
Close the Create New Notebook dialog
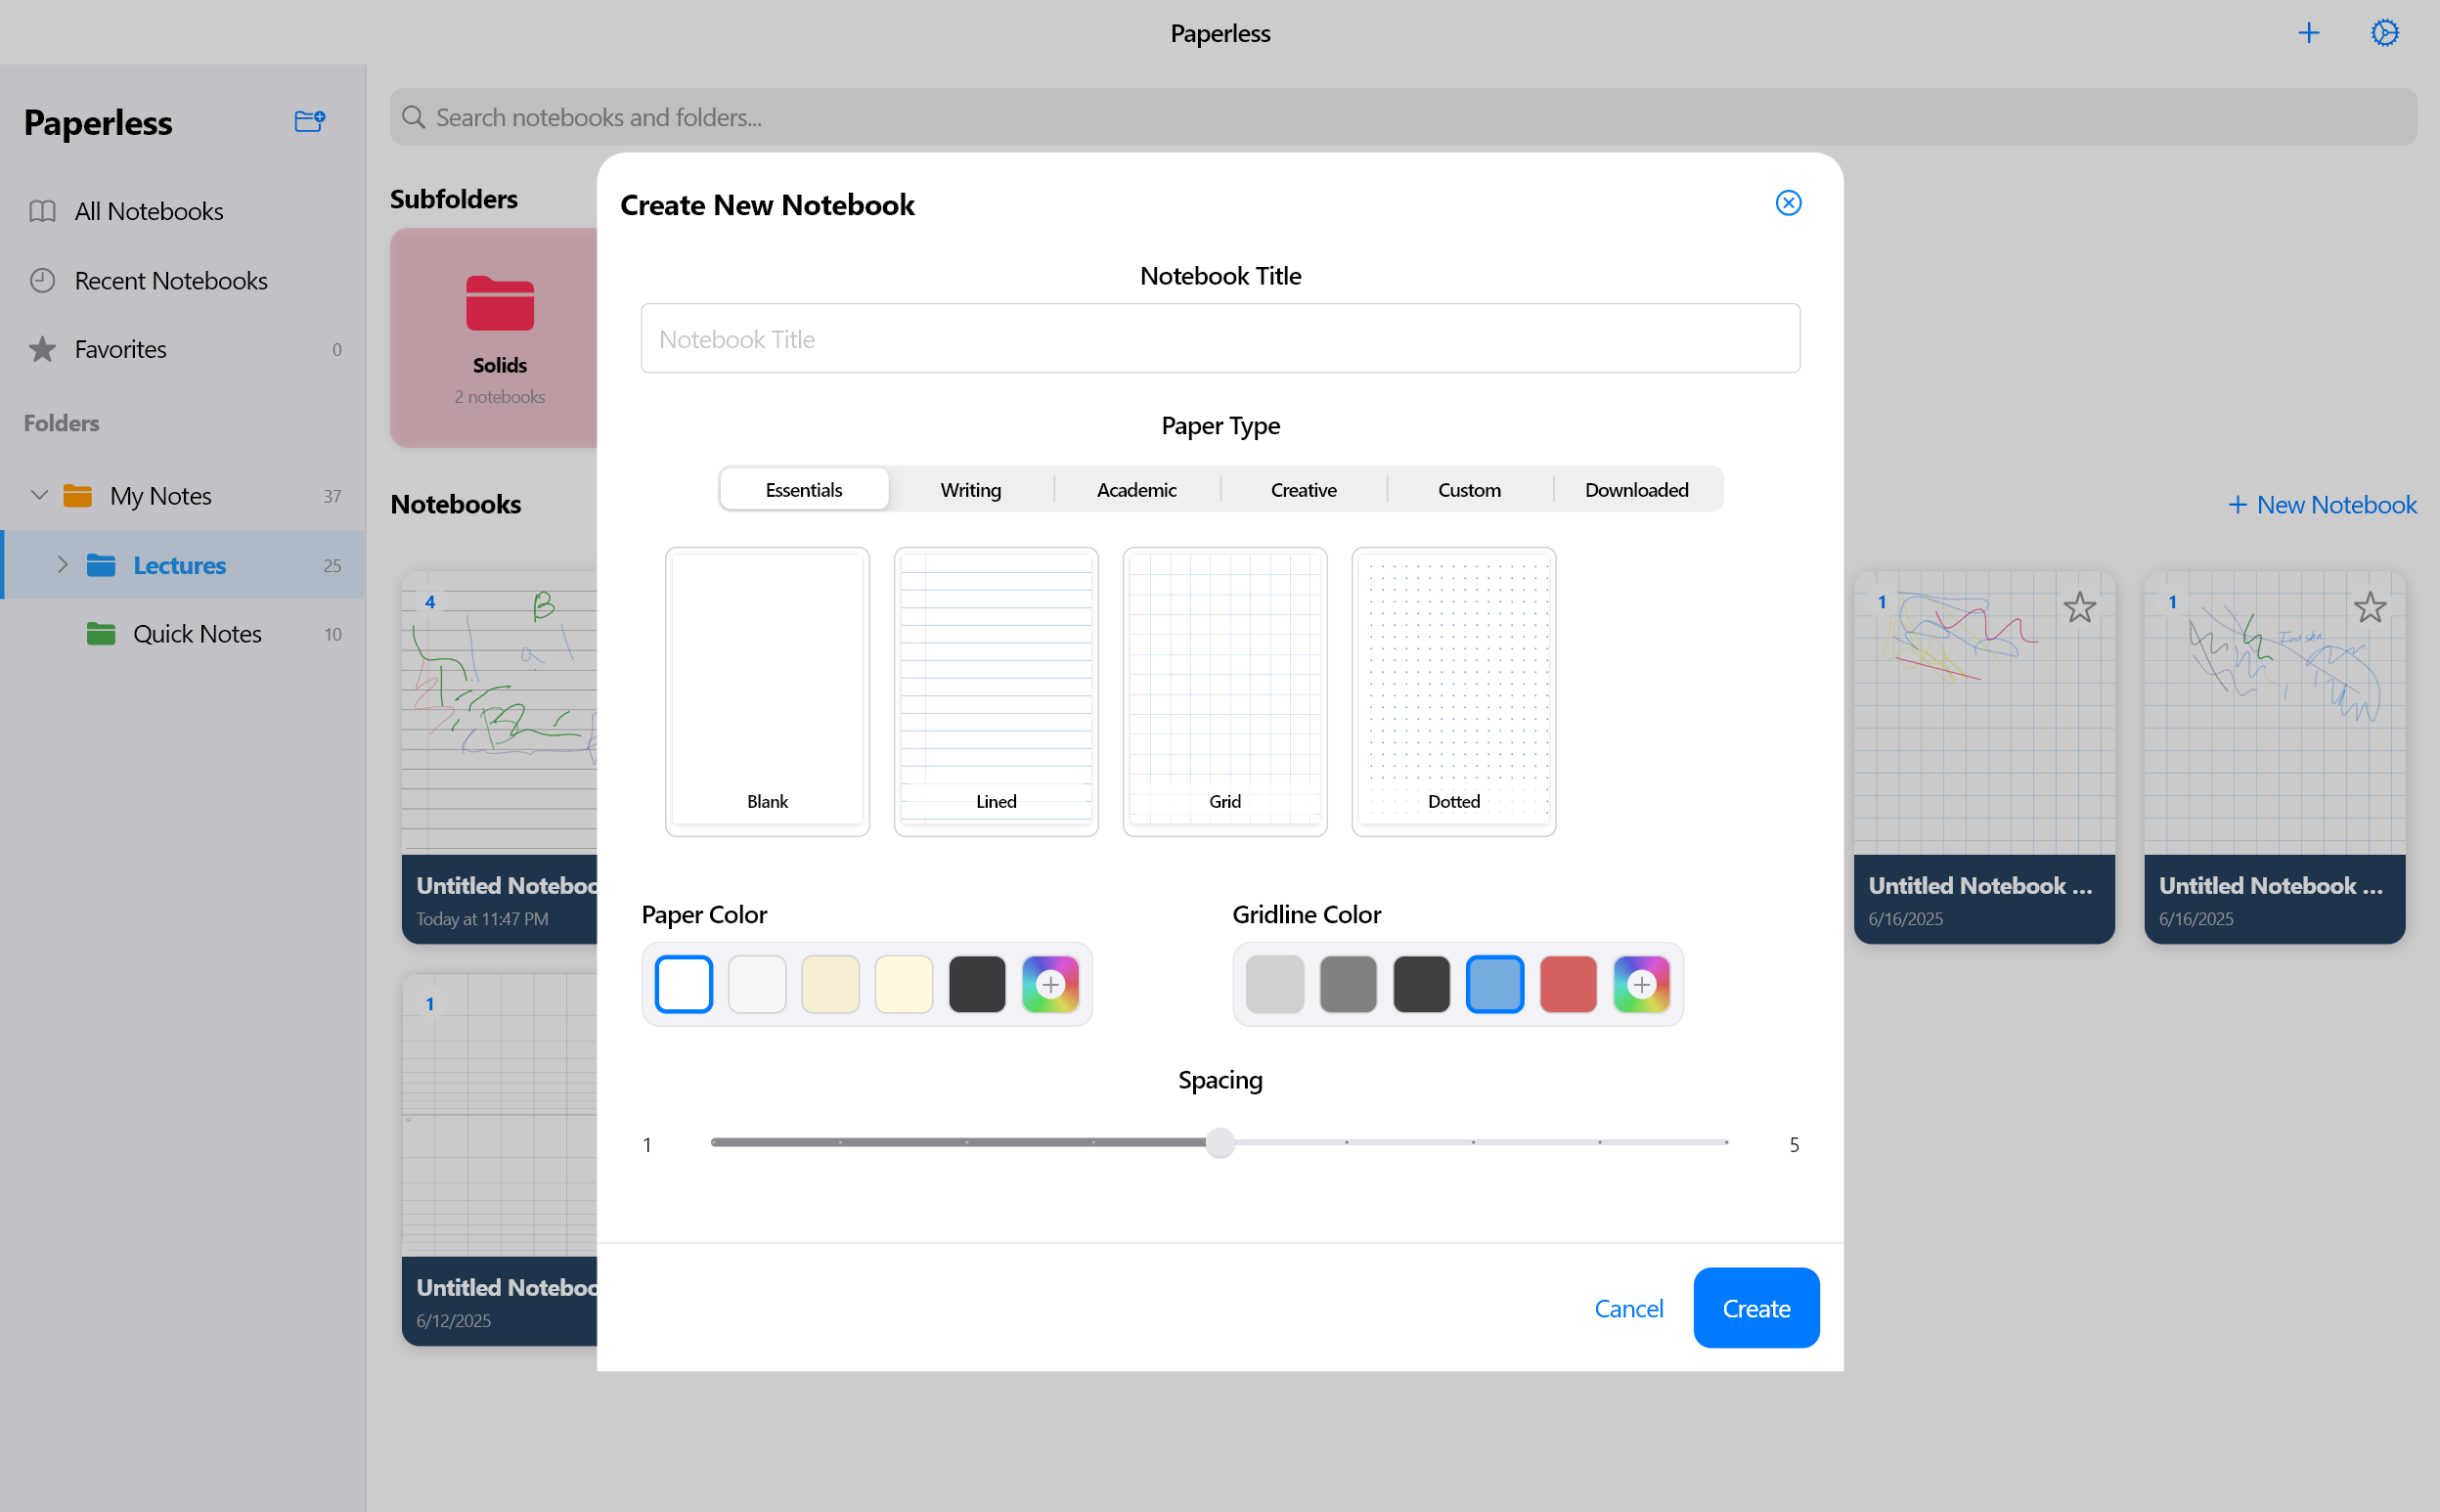pyautogui.click(x=1788, y=203)
